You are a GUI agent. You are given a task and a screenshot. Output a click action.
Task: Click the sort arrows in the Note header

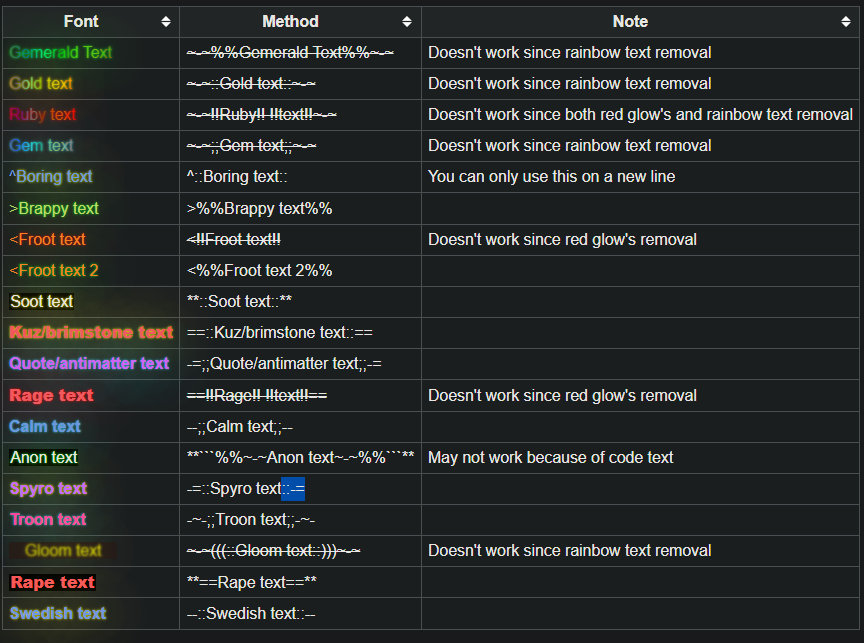tap(847, 21)
